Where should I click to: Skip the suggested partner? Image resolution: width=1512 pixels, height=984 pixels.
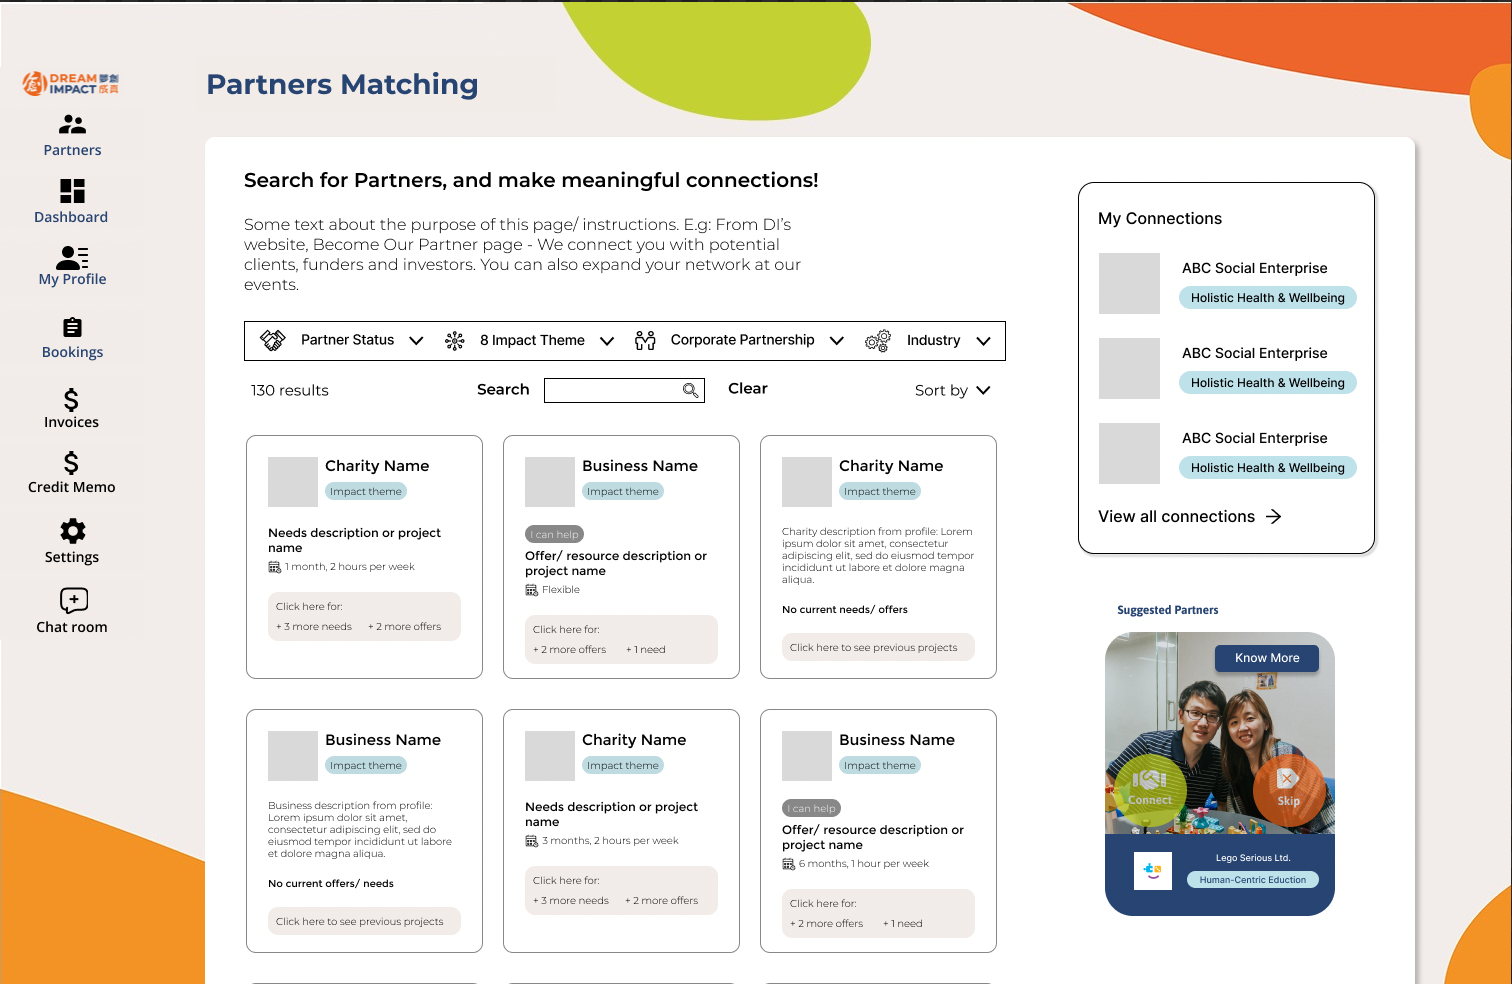[1288, 788]
